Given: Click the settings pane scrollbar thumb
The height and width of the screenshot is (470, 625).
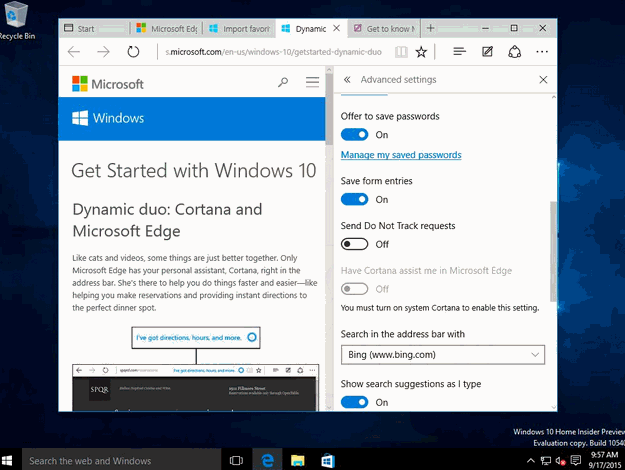Looking at the screenshot, I should click(x=553, y=251).
